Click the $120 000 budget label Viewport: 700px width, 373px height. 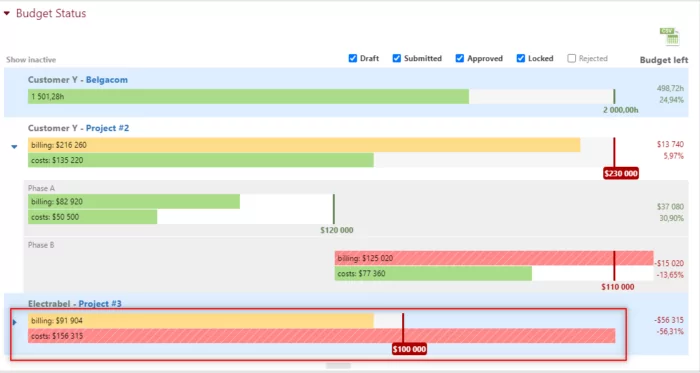337,230
